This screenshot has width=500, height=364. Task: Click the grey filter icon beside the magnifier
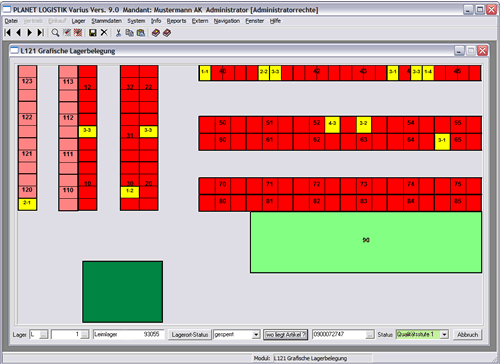67,32
